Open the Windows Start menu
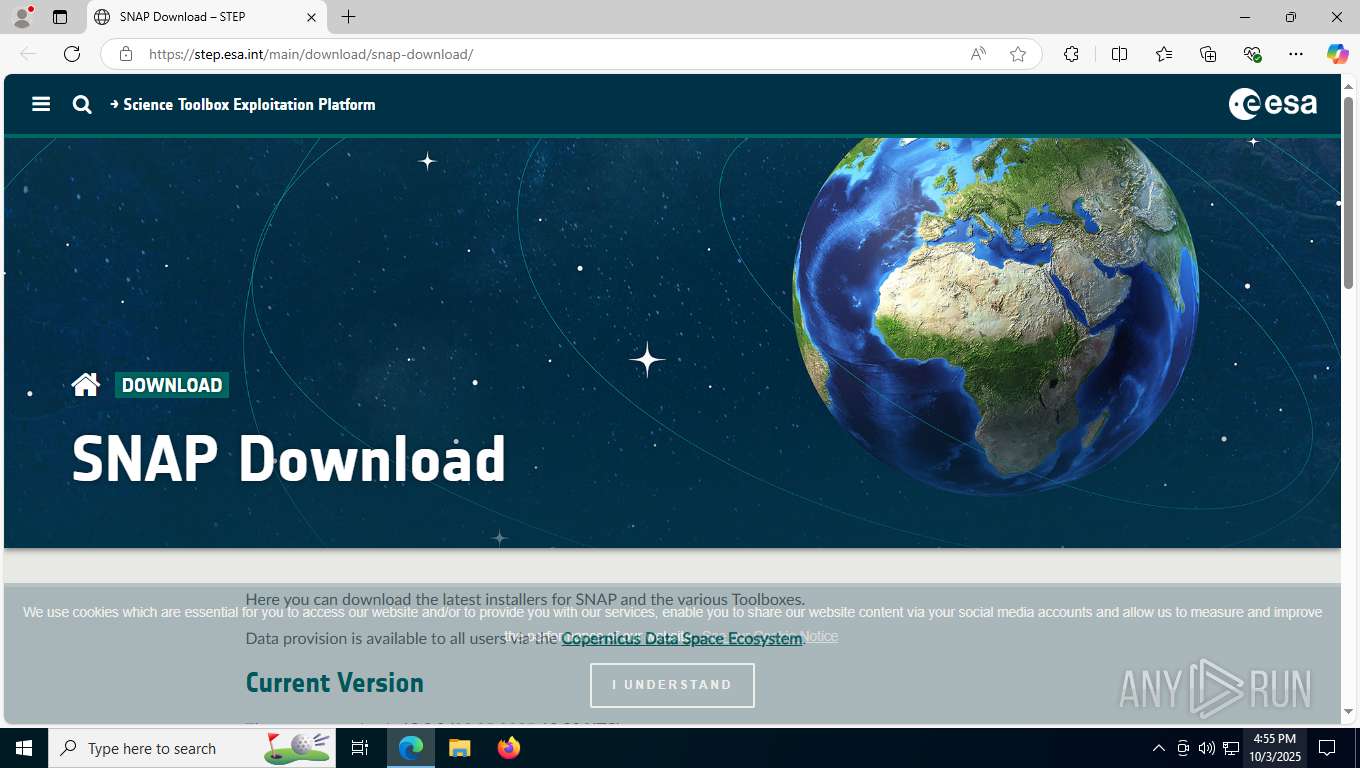The height and width of the screenshot is (768, 1360). click(x=24, y=748)
